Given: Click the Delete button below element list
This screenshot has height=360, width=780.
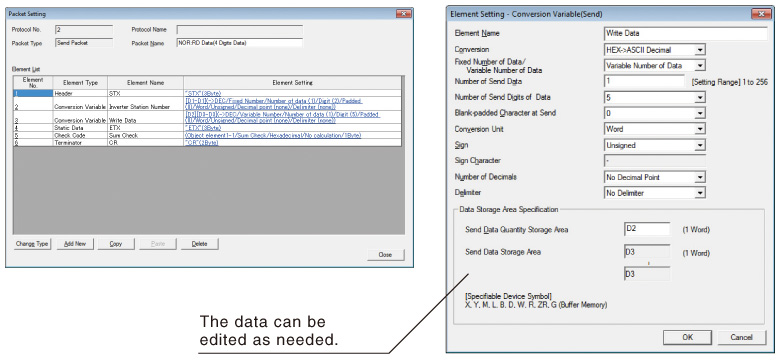Looking at the screenshot, I should (199, 244).
